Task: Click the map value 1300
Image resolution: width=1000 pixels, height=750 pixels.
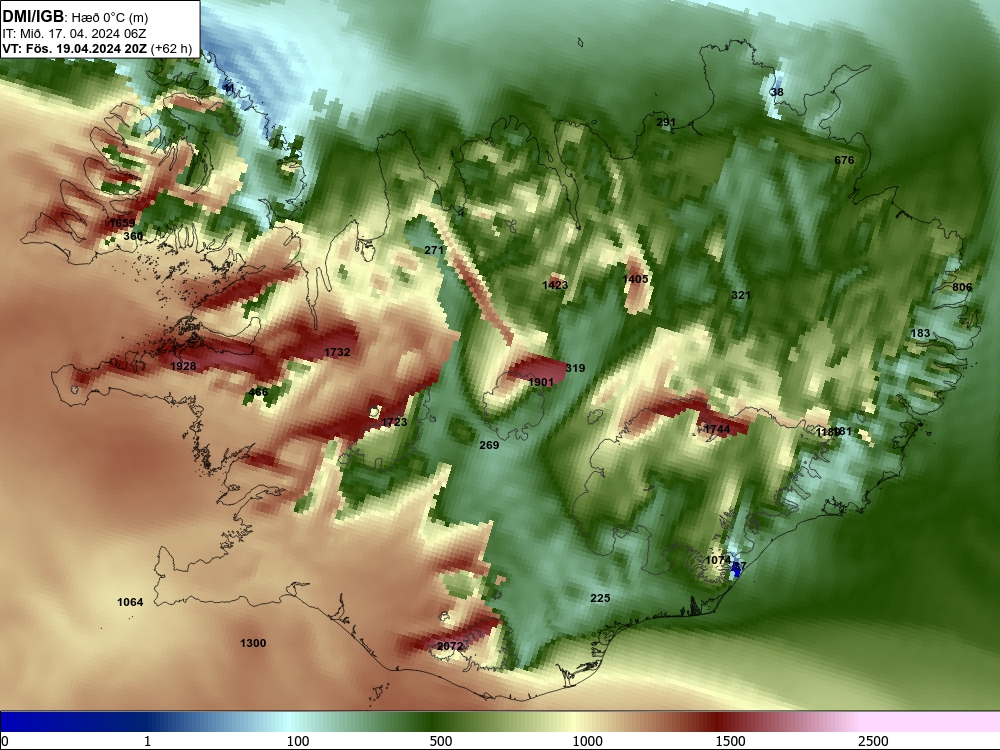Action: pyautogui.click(x=253, y=643)
